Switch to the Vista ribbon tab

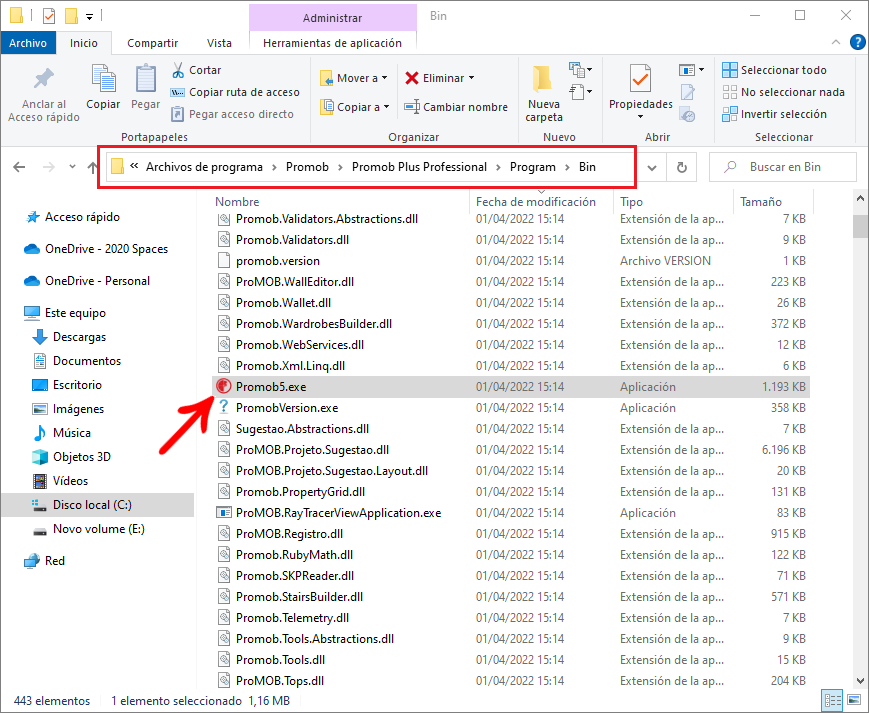pyautogui.click(x=219, y=43)
